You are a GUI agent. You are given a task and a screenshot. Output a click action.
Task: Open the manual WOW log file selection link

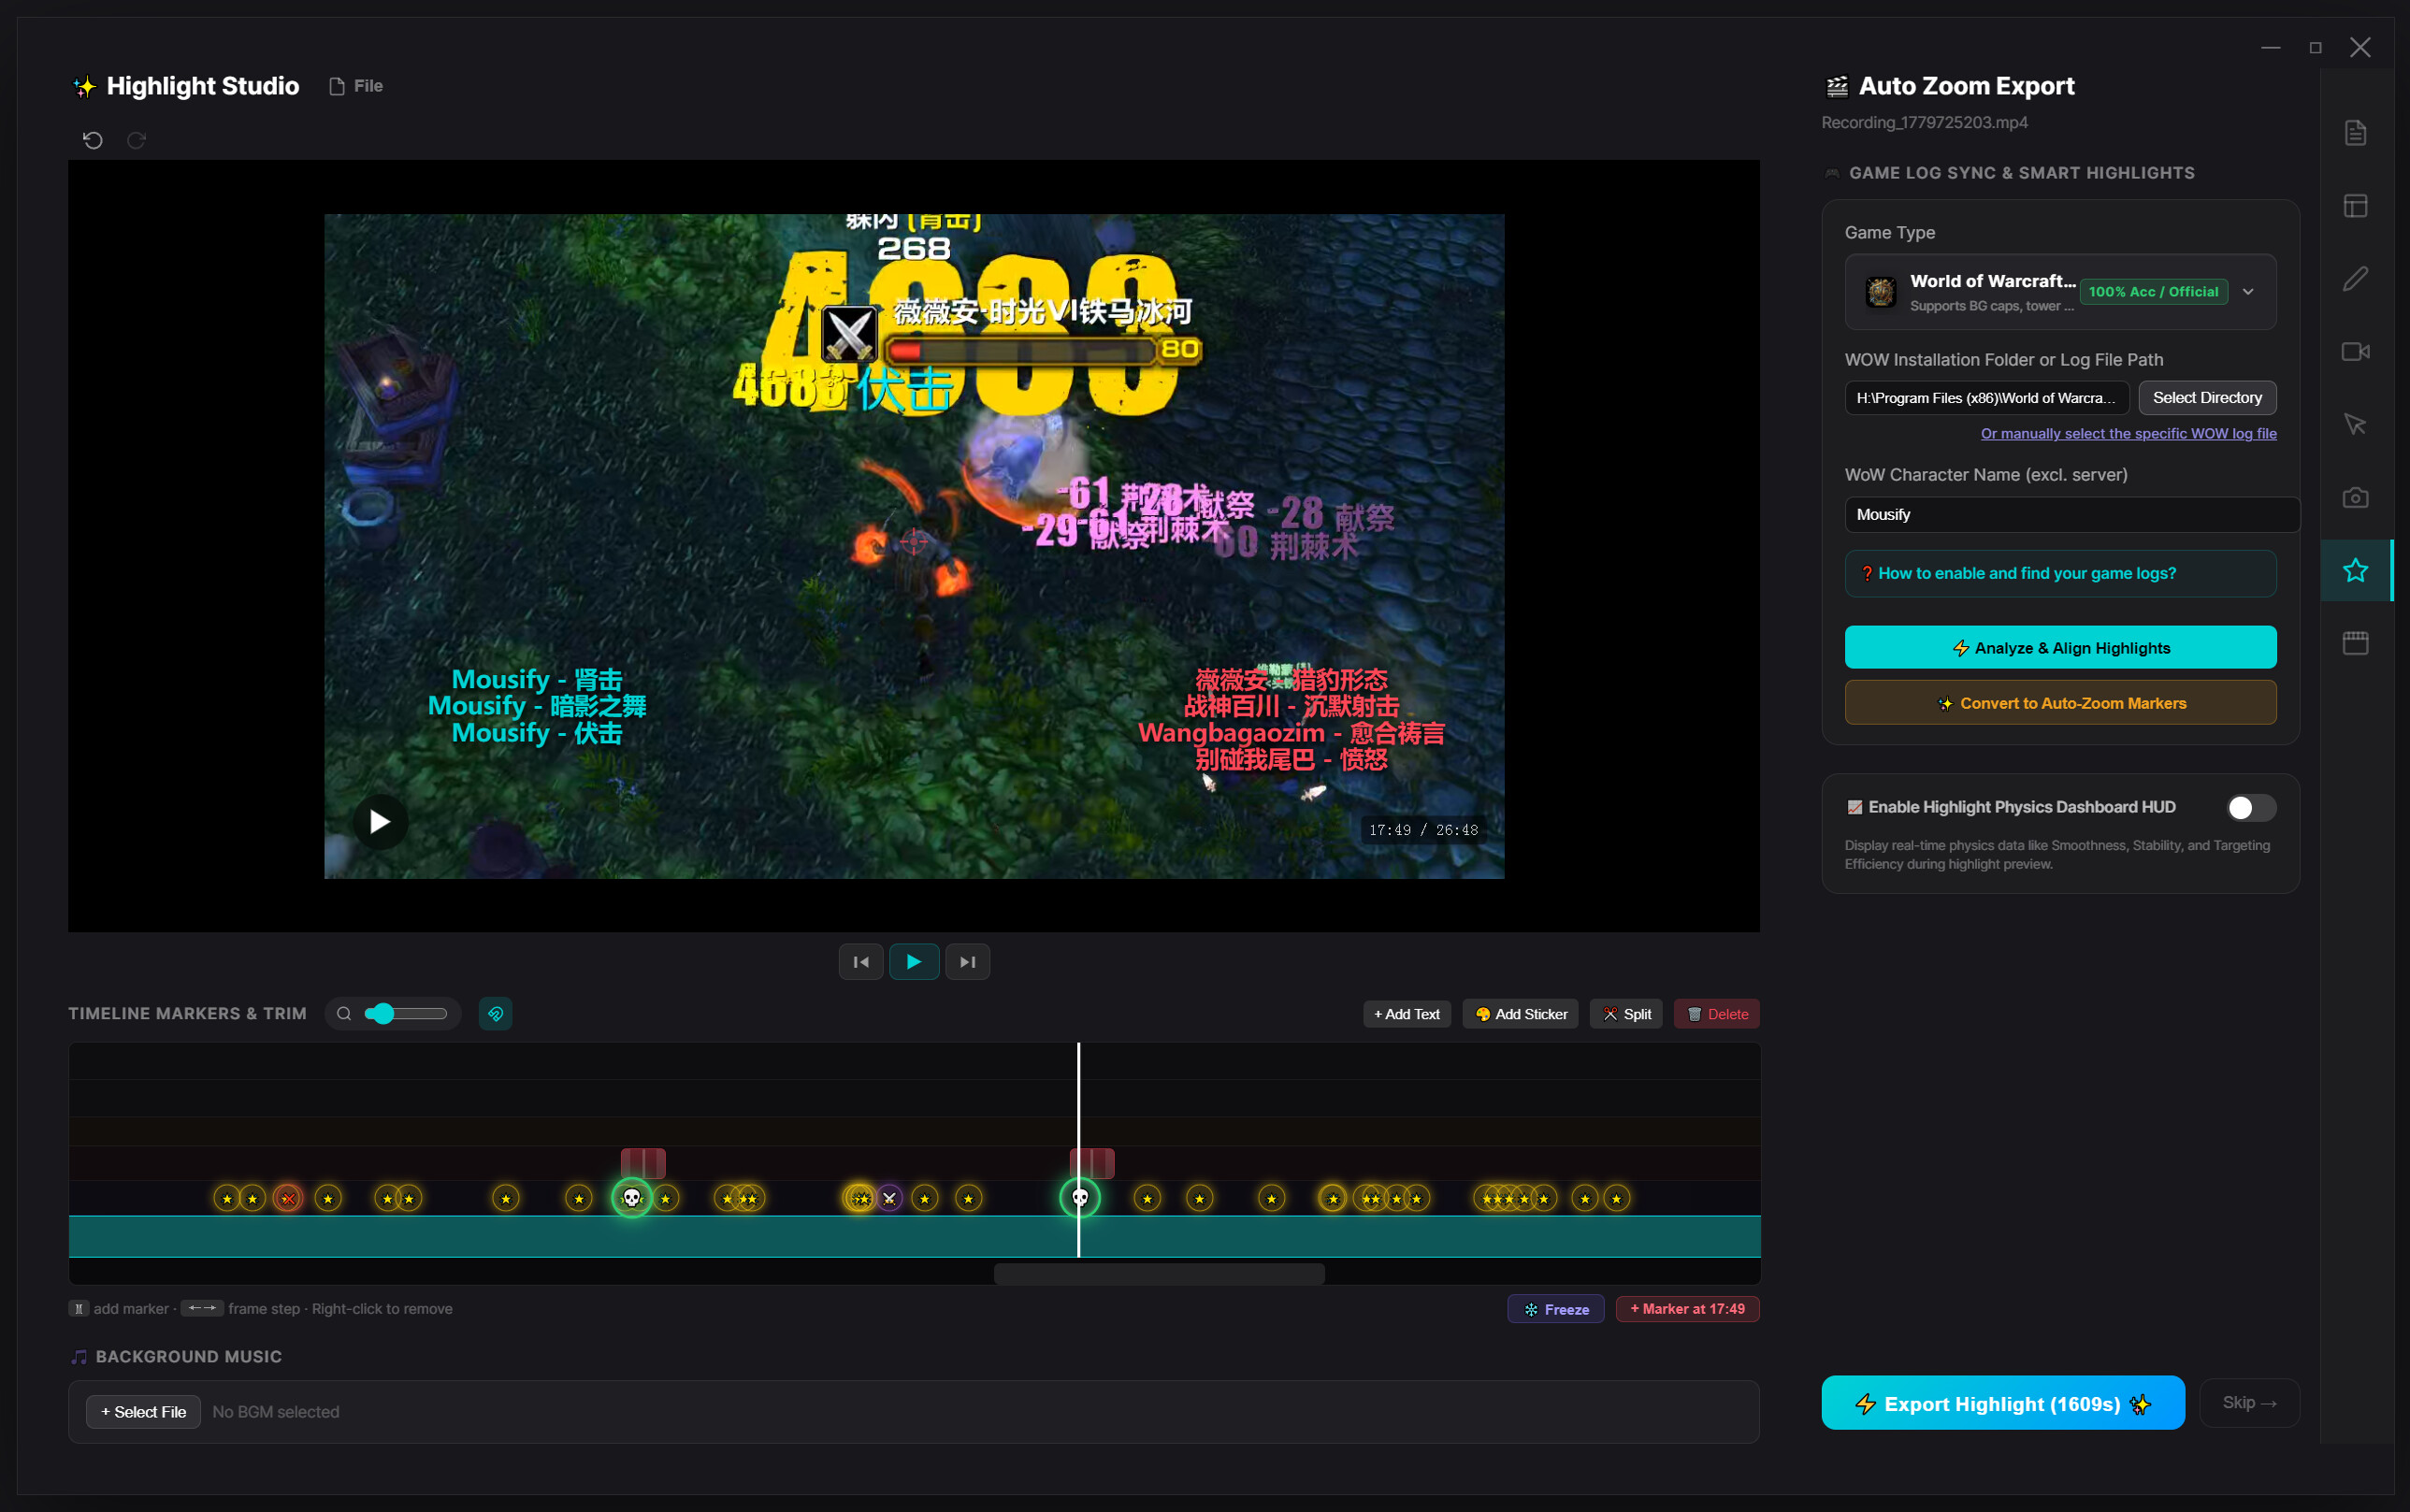click(x=2128, y=434)
